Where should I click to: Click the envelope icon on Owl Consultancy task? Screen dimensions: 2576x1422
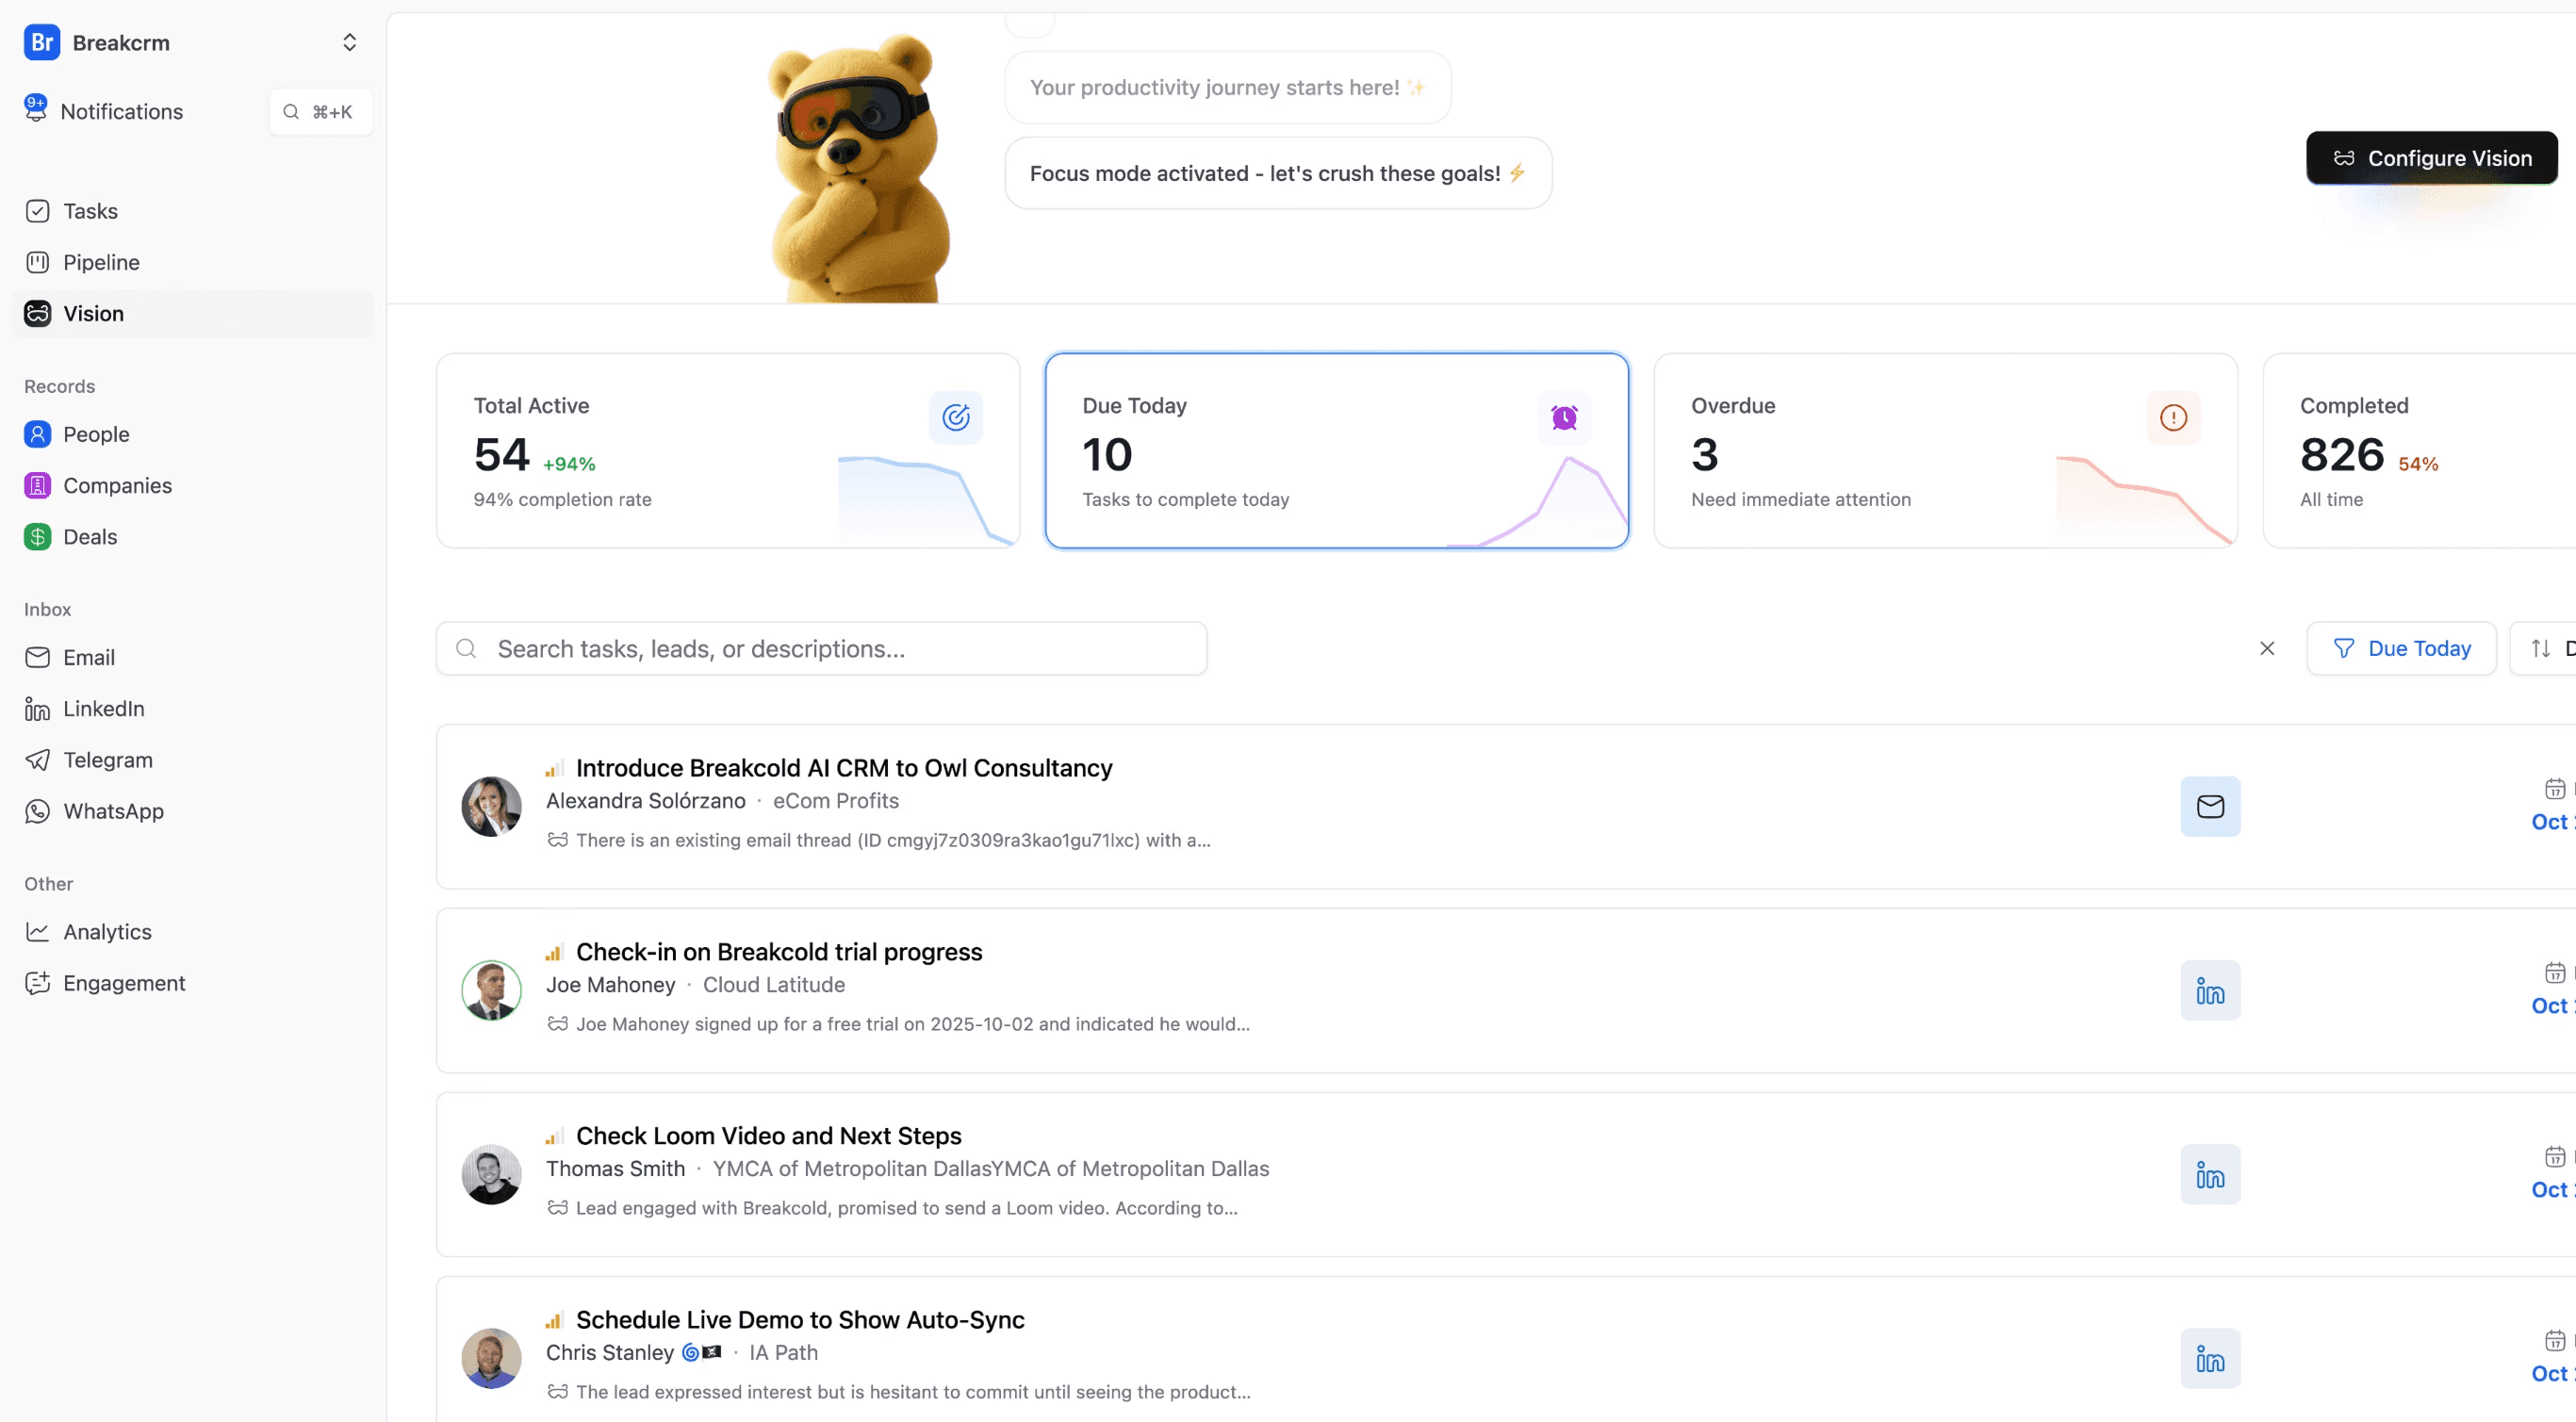click(2210, 806)
